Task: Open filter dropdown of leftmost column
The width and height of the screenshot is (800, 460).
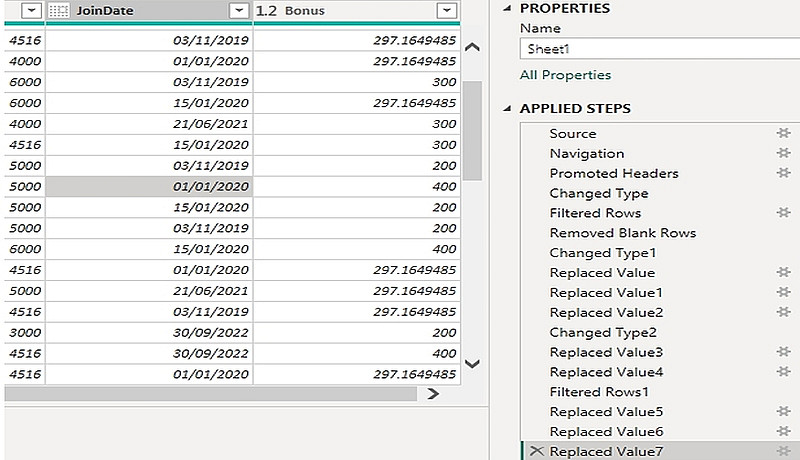Action: click(x=30, y=10)
